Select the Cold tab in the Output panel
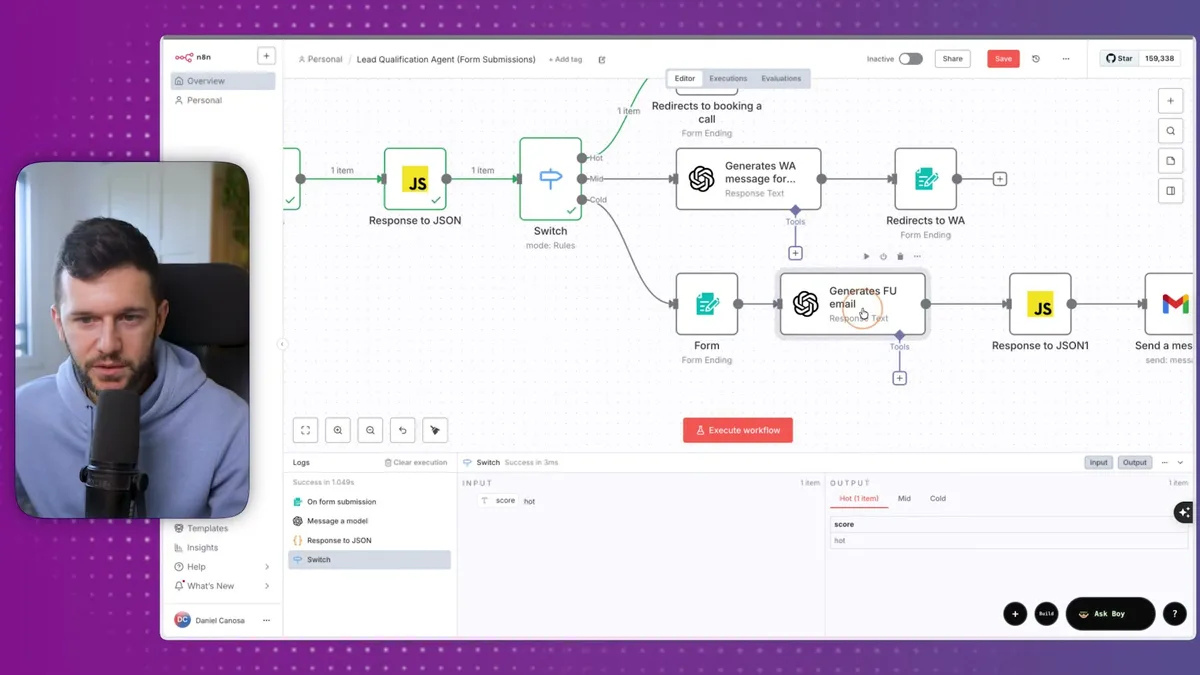The image size is (1200, 675). (938, 498)
